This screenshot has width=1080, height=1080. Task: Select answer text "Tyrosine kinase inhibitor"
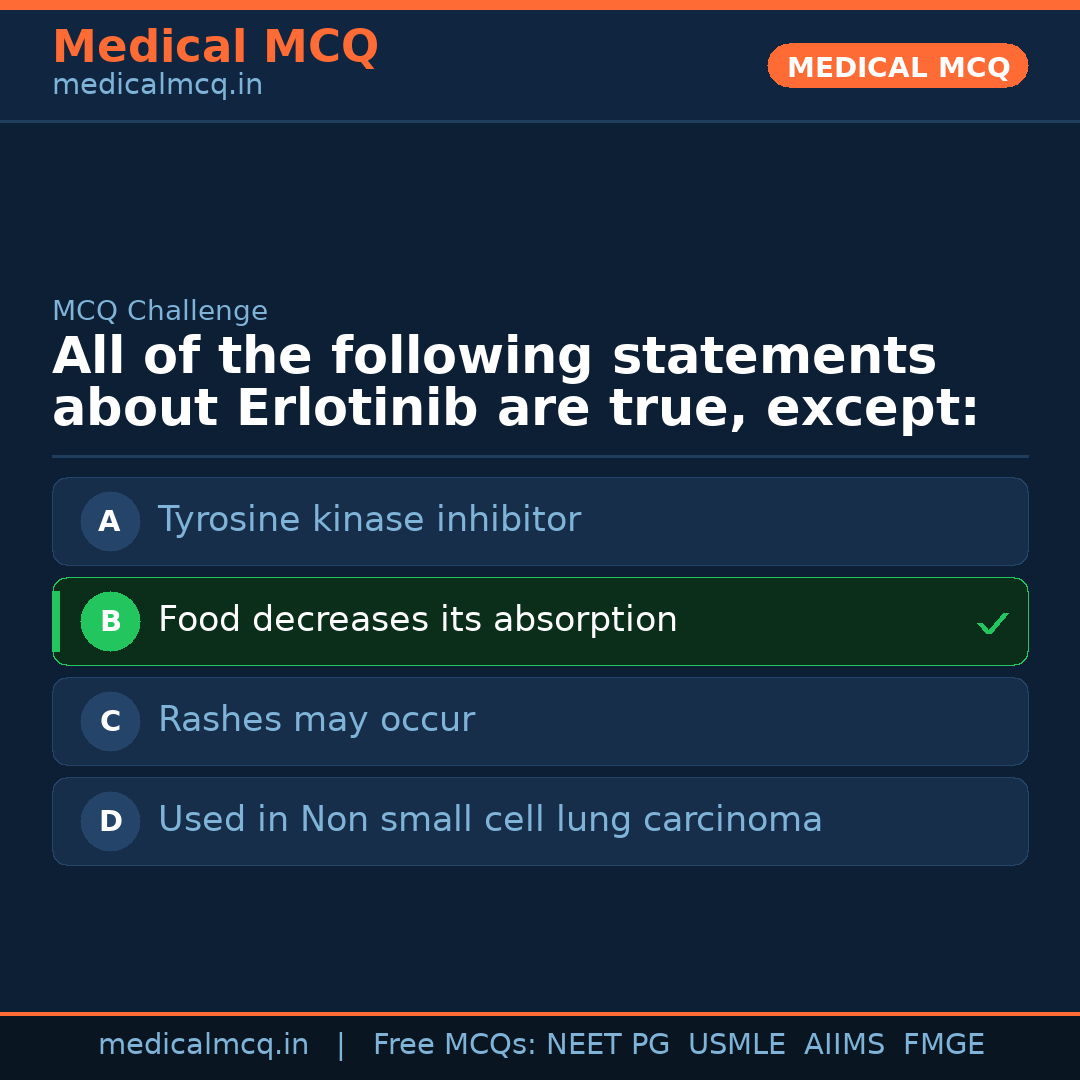click(369, 520)
